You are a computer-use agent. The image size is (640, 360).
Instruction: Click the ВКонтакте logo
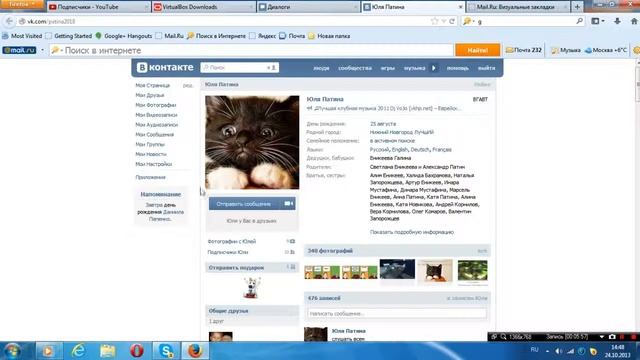(x=165, y=67)
